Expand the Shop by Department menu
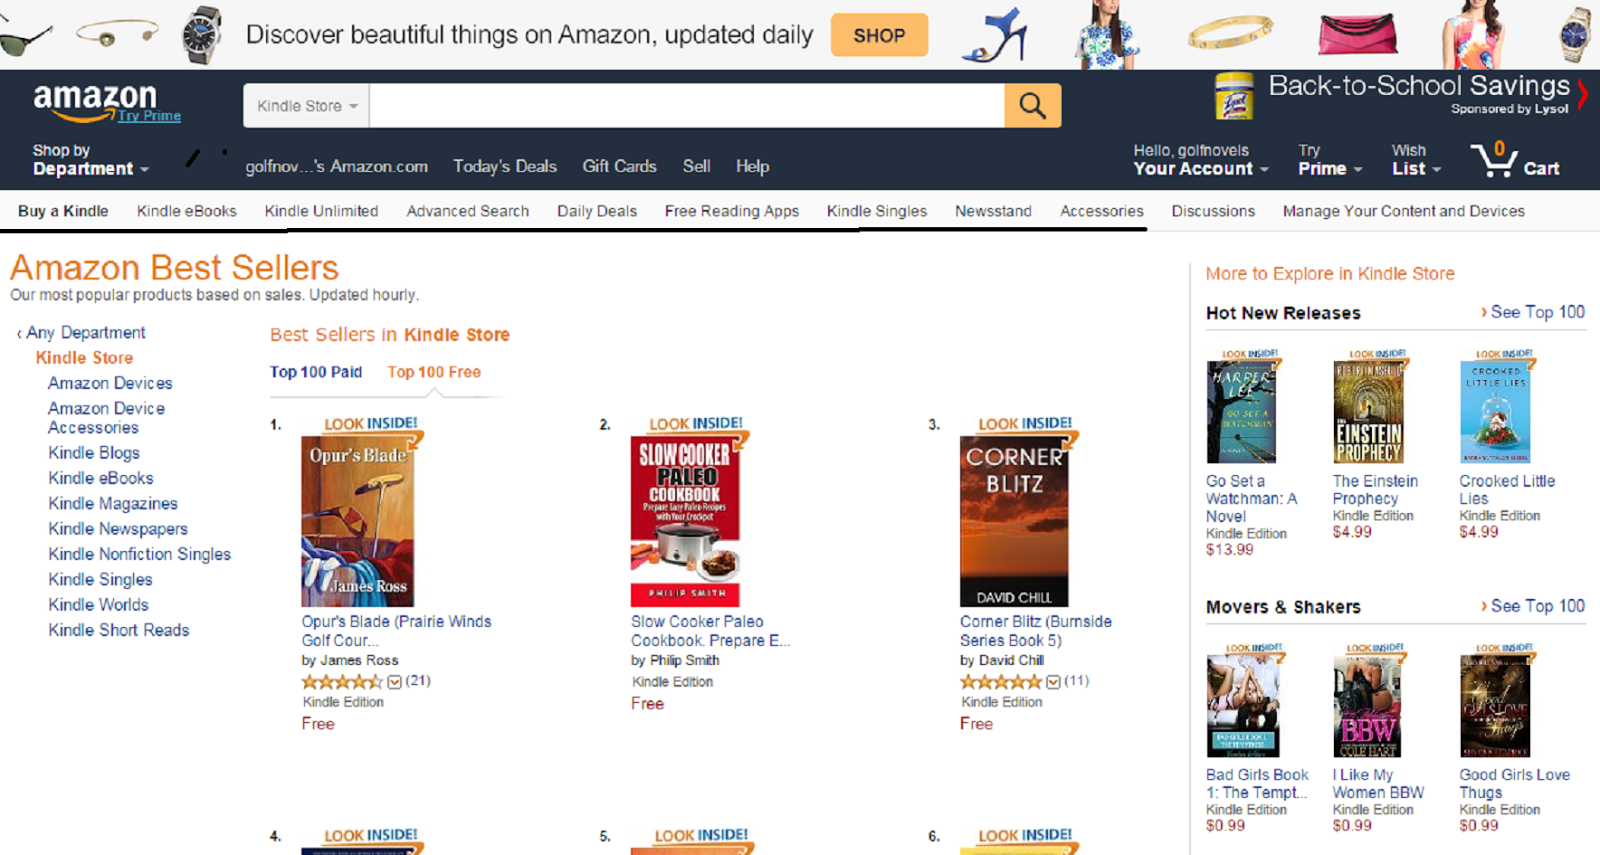 tap(90, 160)
